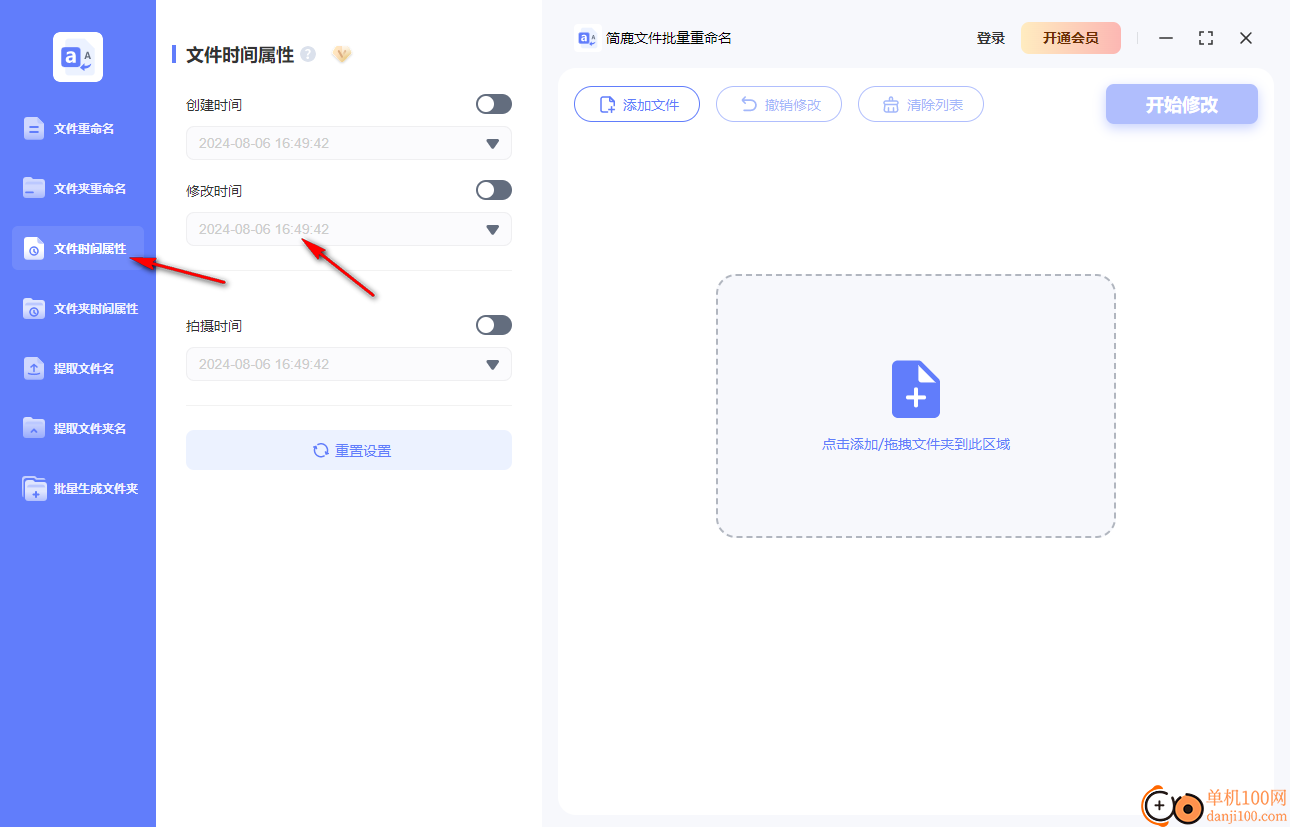
Task: Go to the 文件夹时间属性 section
Action: pyautogui.click(x=78, y=308)
